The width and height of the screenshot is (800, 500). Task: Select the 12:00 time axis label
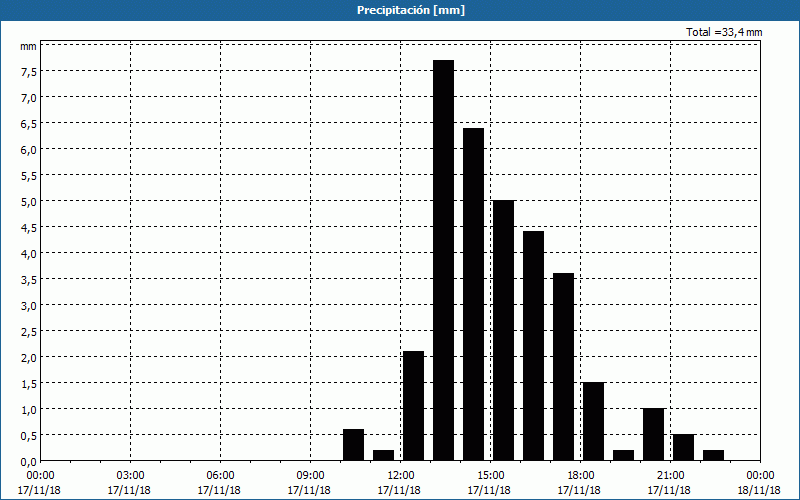pos(400,475)
